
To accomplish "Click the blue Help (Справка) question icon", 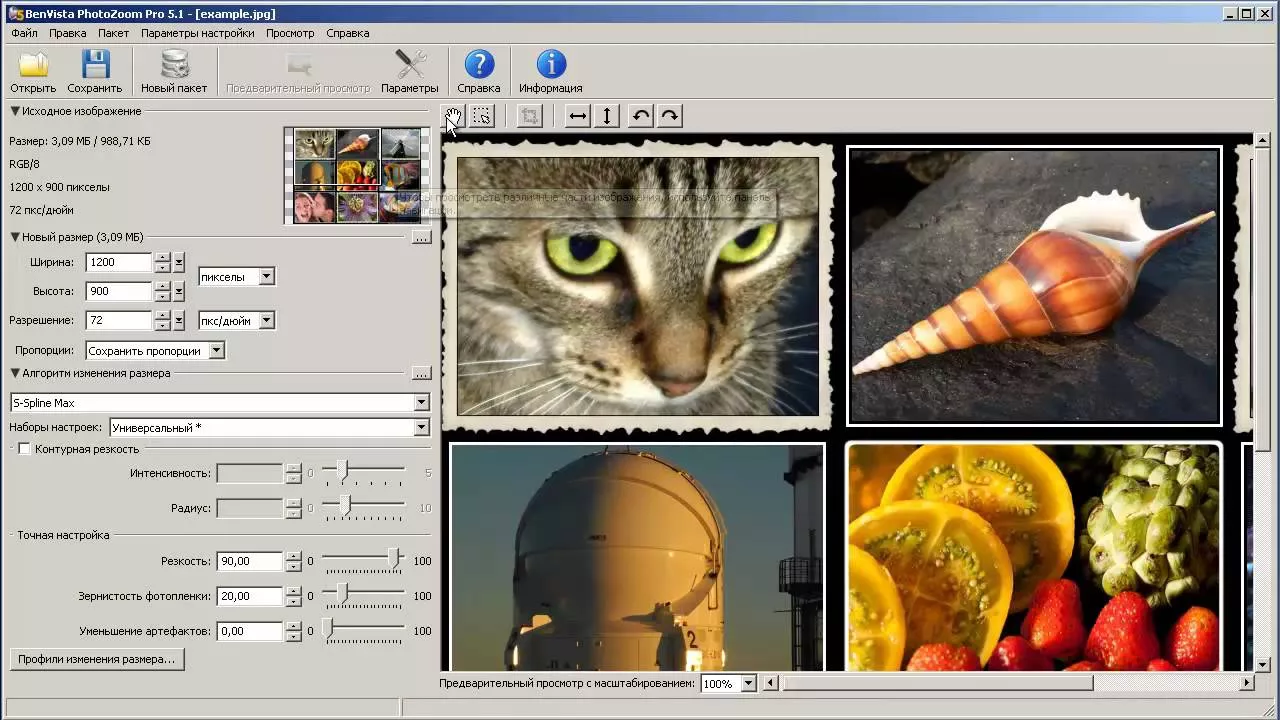I will tap(479, 66).
